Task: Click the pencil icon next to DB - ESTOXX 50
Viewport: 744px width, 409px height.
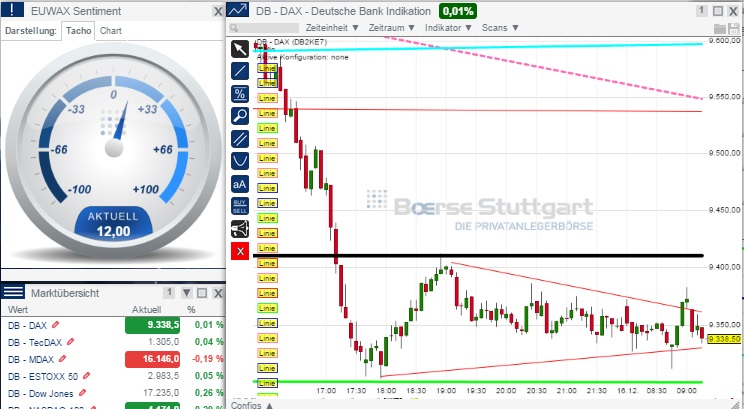Action: click(86, 376)
